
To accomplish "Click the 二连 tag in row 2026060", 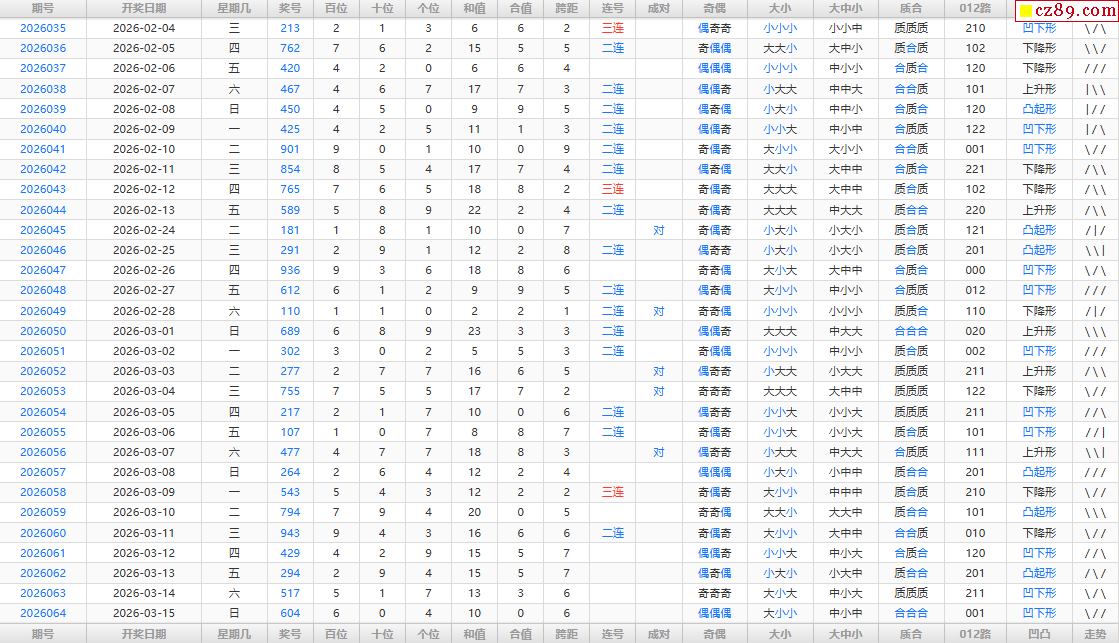I will point(612,533).
